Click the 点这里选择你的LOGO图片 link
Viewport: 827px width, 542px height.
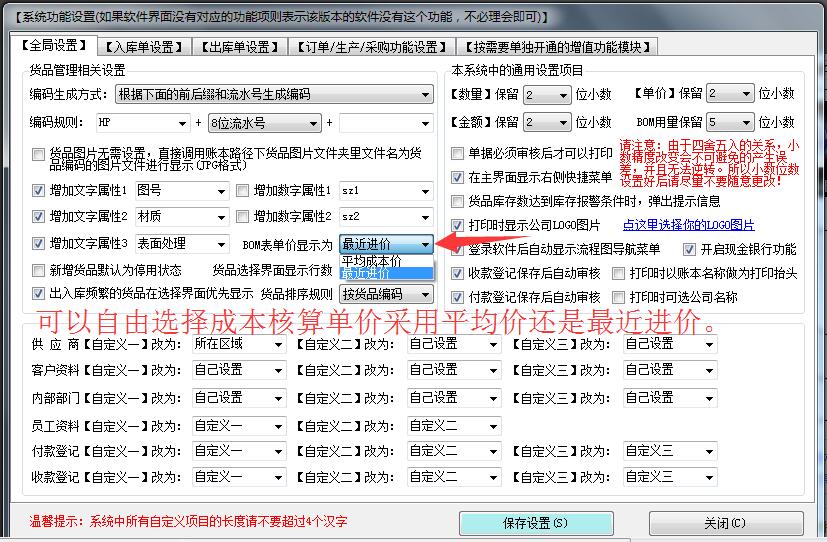coord(688,226)
